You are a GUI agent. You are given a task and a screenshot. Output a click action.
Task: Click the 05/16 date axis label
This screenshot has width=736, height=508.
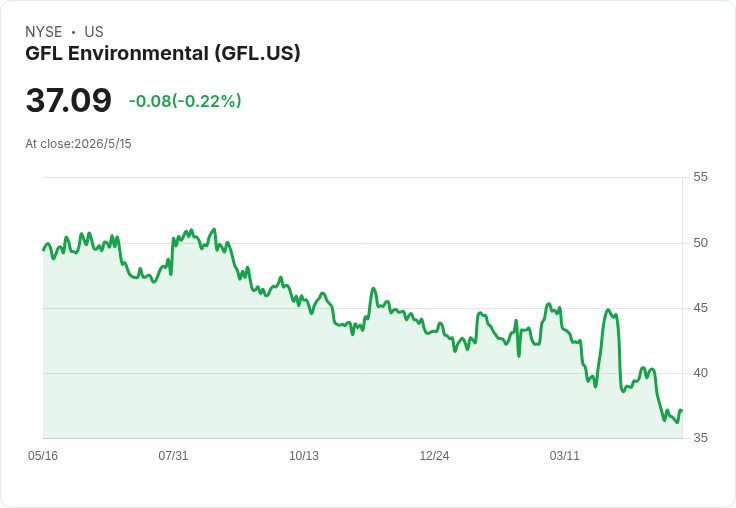click(43, 455)
